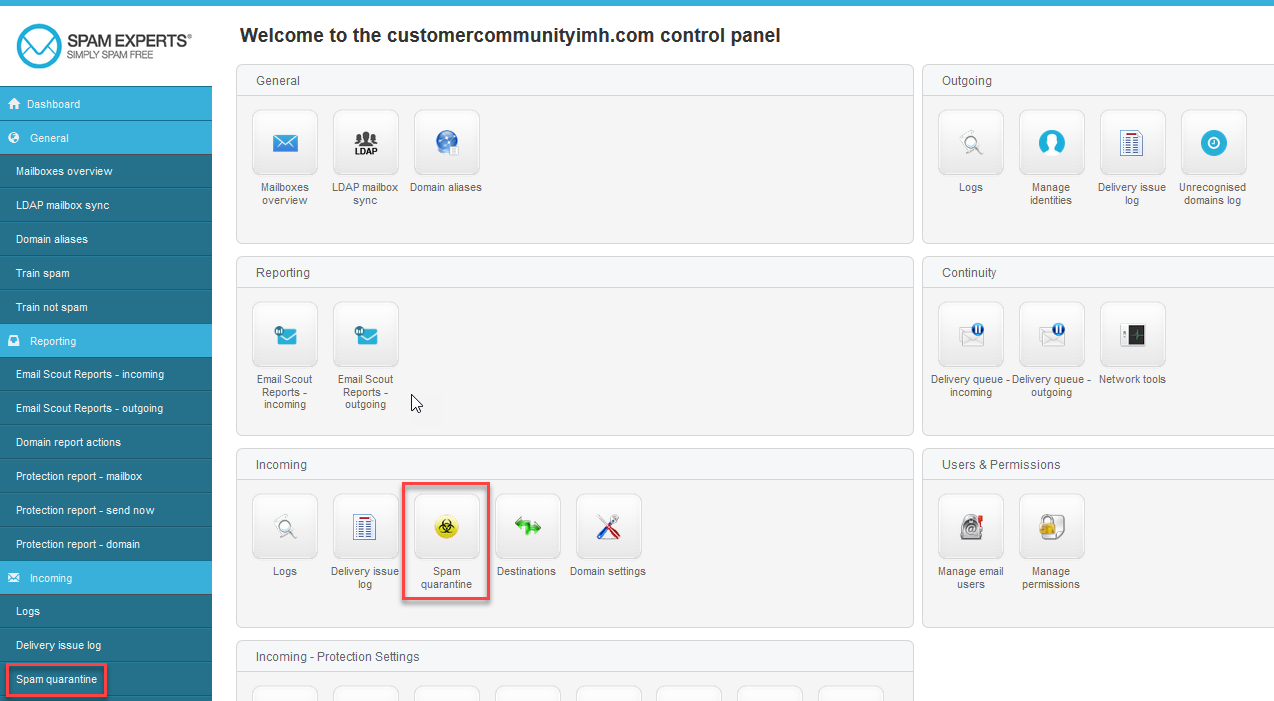The width and height of the screenshot is (1274, 701).
Task: Open Delivery queue - incoming icon
Action: click(971, 335)
